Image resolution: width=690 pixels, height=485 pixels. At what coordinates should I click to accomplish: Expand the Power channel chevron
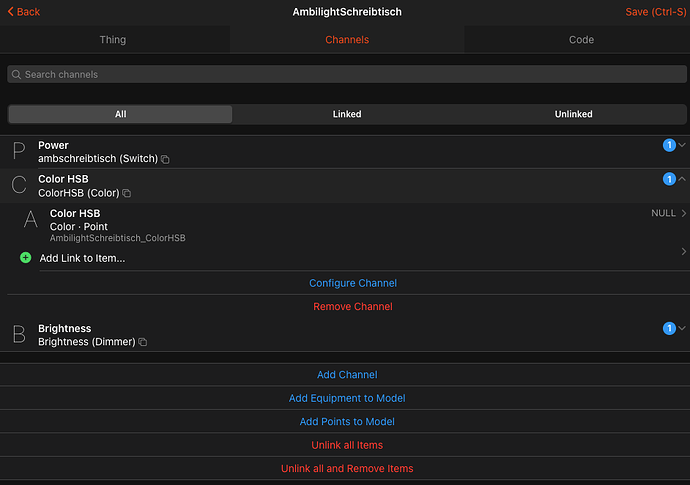682,146
